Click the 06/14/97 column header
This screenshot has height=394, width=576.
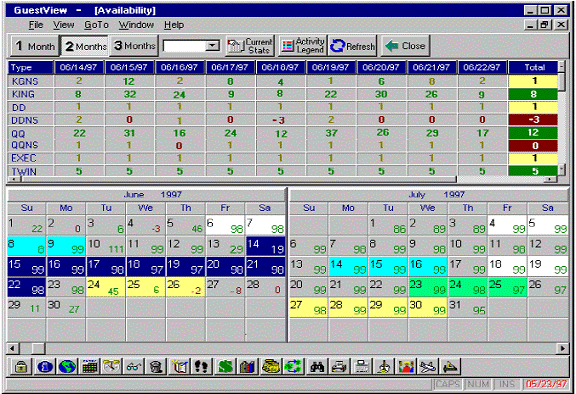pyautogui.click(x=79, y=67)
